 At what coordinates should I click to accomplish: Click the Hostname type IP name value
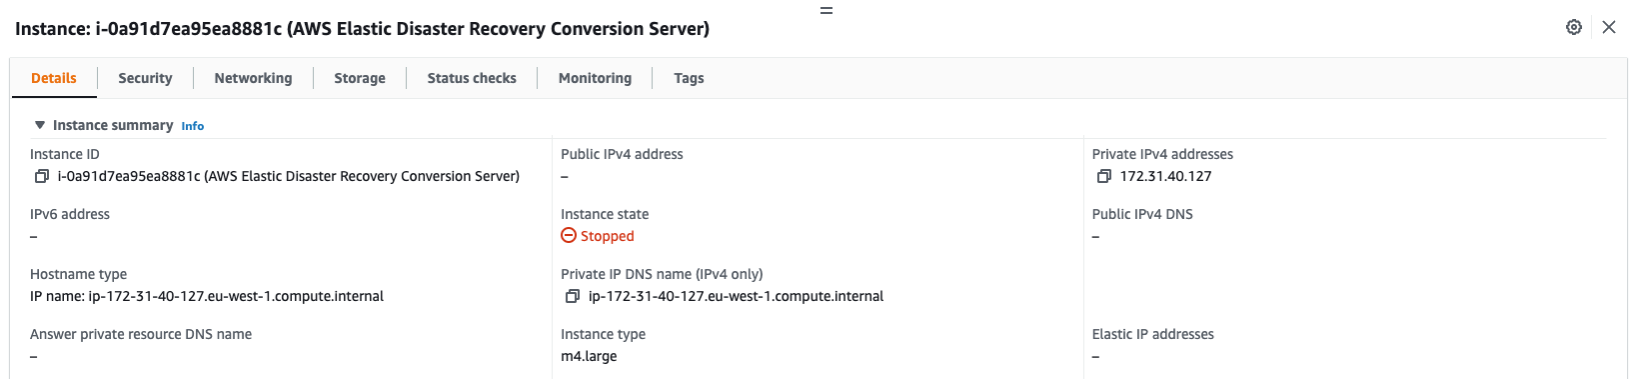click(x=207, y=297)
